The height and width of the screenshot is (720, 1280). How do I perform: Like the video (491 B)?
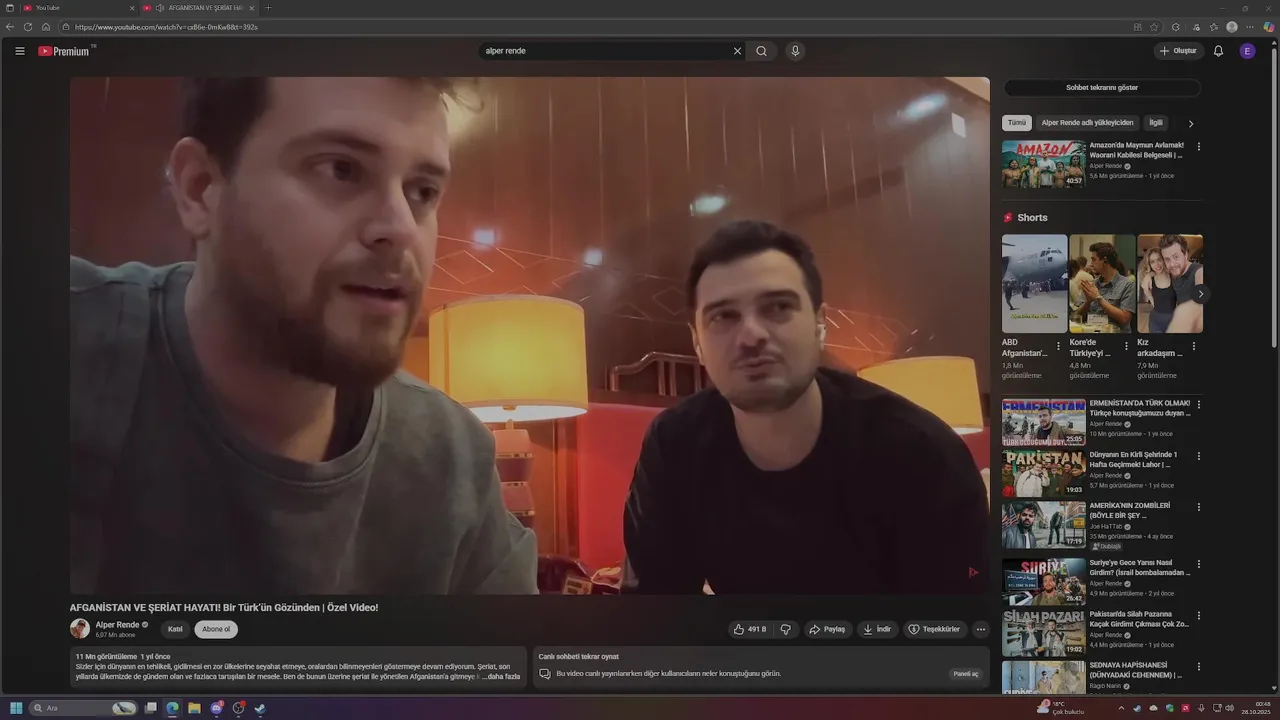click(x=749, y=629)
